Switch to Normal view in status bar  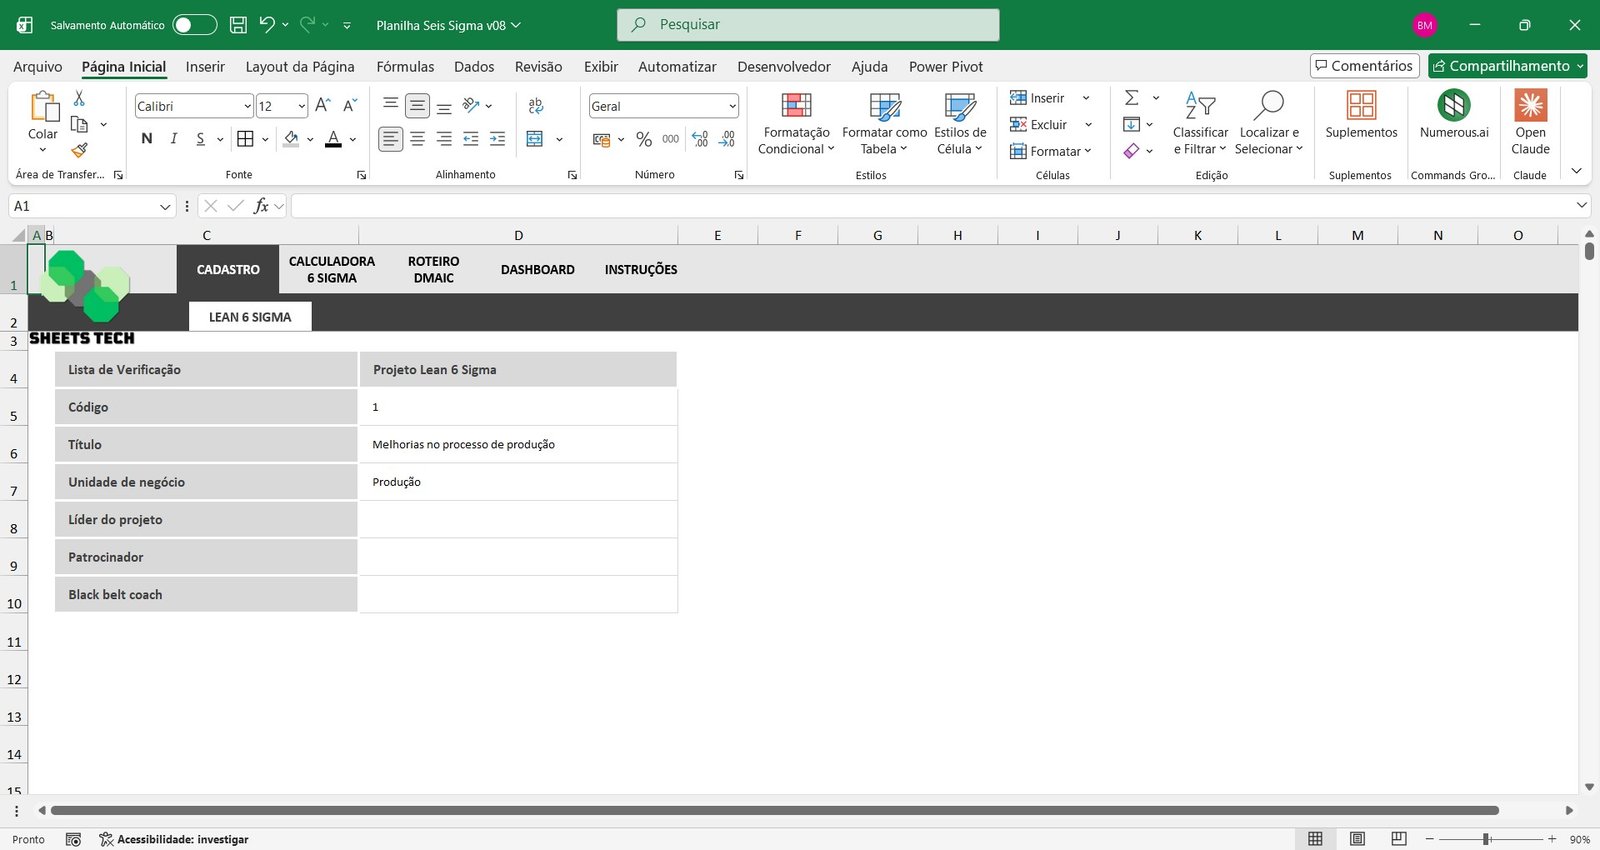tap(1315, 839)
